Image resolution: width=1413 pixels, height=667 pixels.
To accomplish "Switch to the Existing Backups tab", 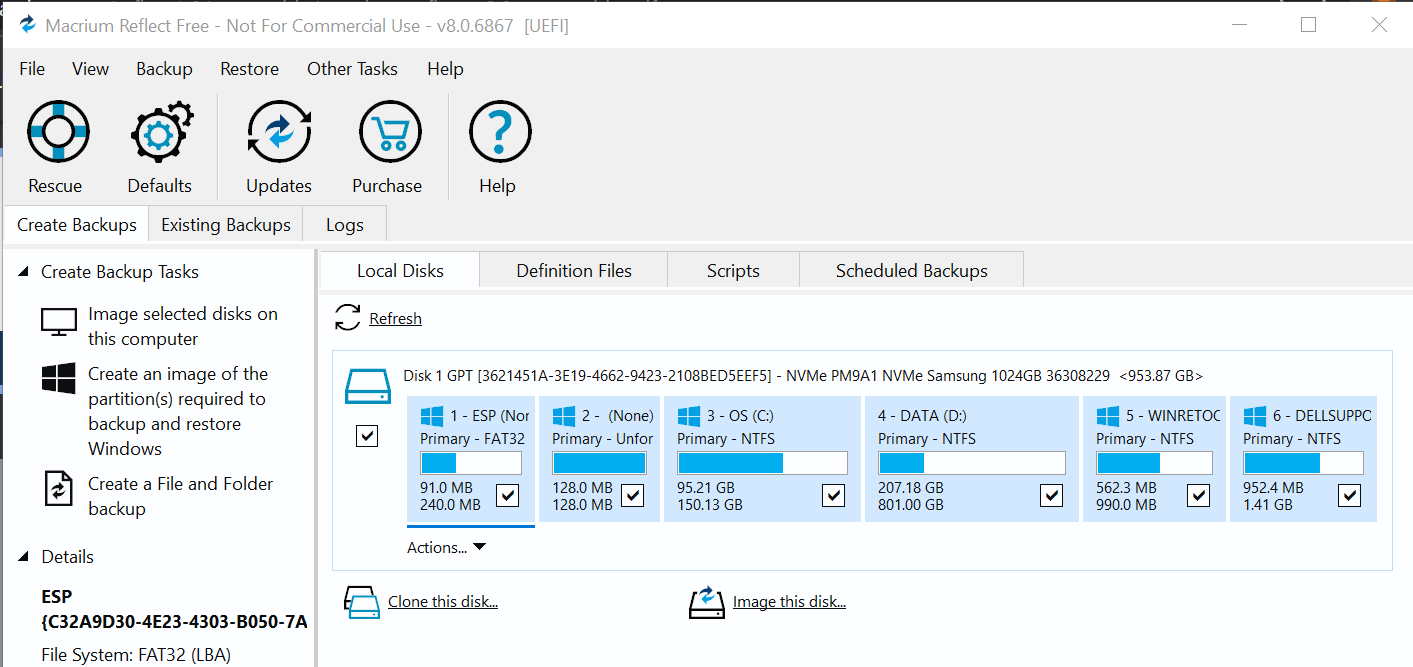I will coord(226,225).
